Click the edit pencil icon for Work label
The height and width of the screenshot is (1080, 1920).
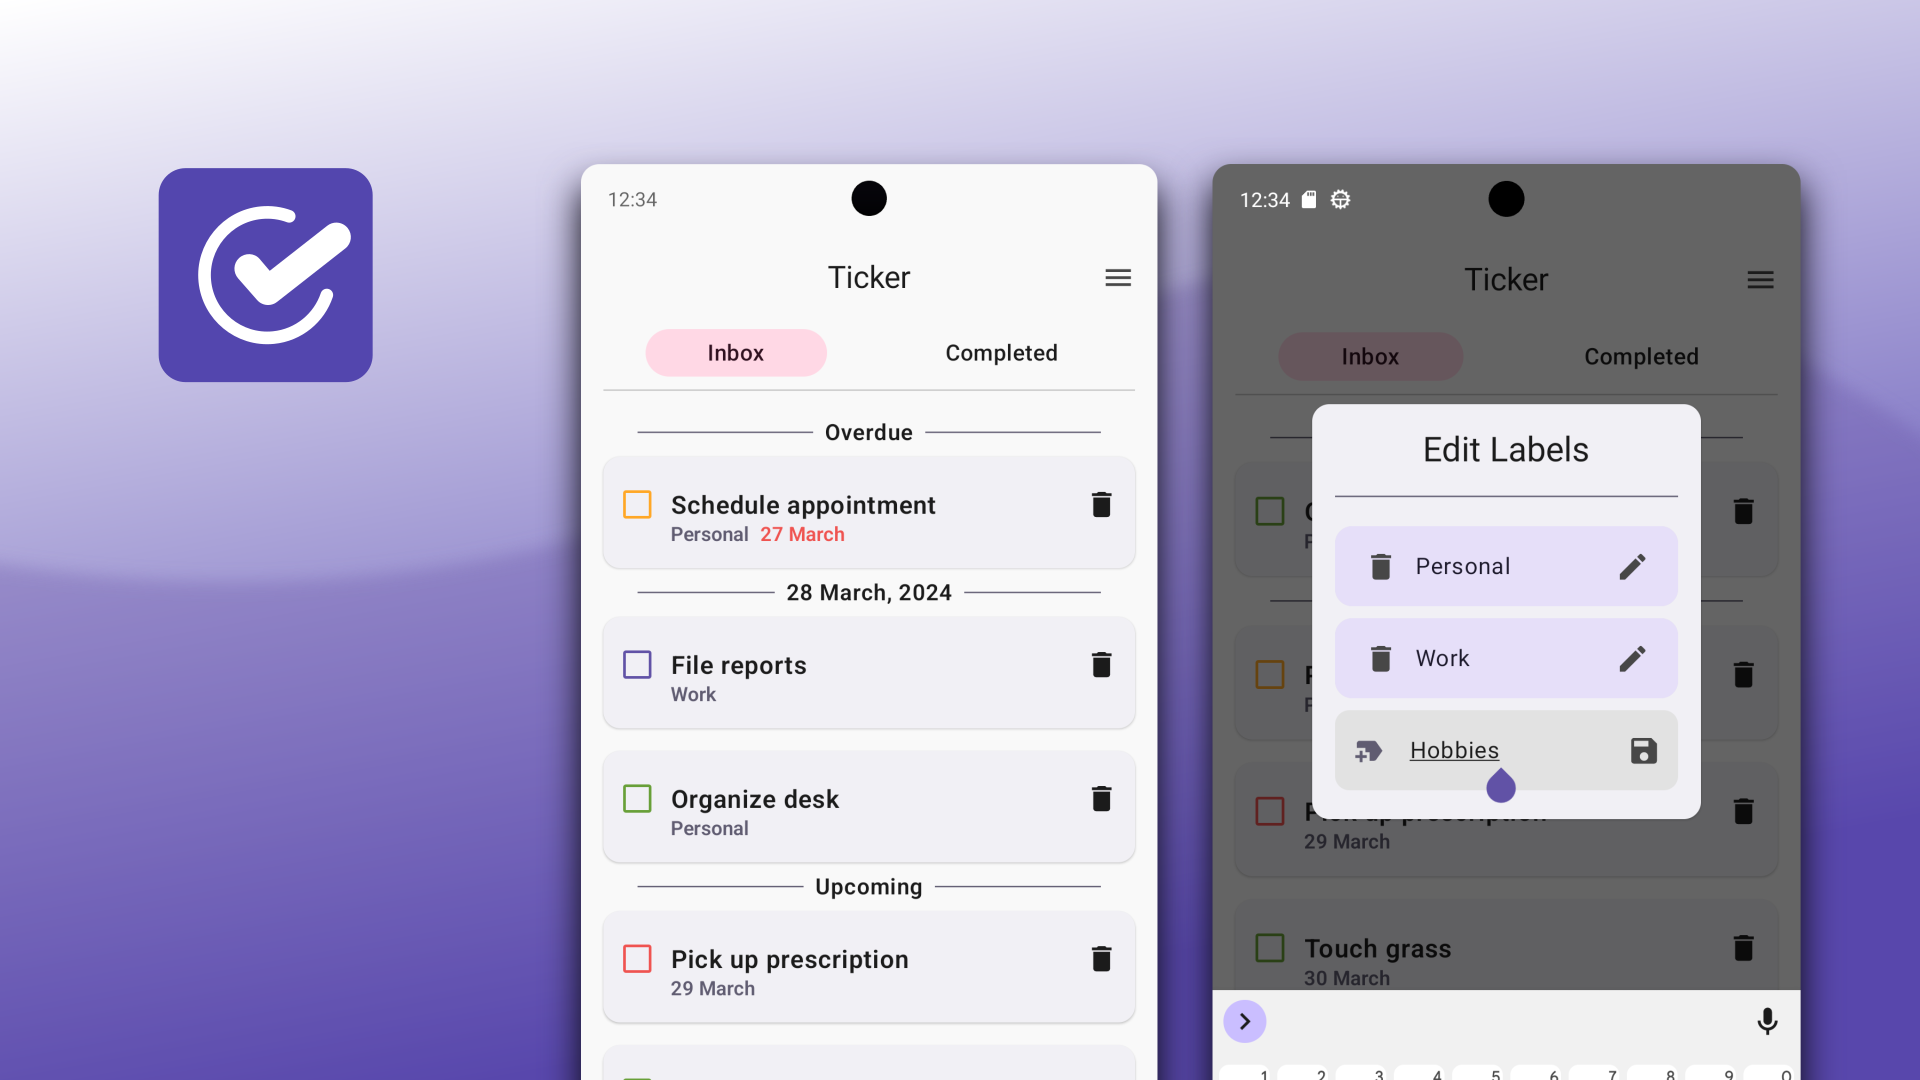pos(1631,658)
